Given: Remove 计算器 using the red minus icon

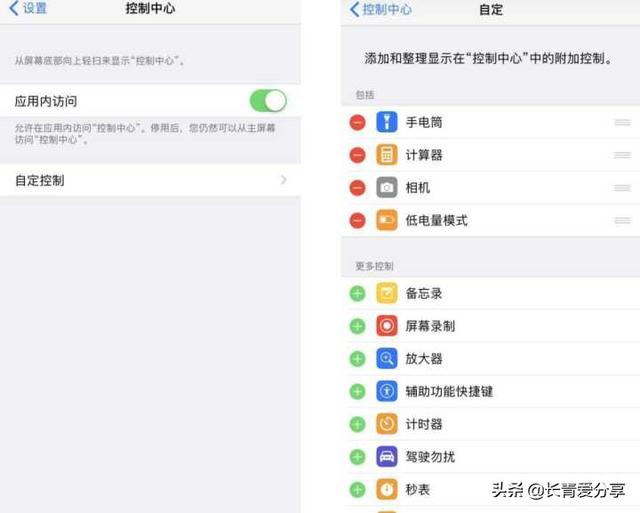Looking at the screenshot, I should 358,155.
